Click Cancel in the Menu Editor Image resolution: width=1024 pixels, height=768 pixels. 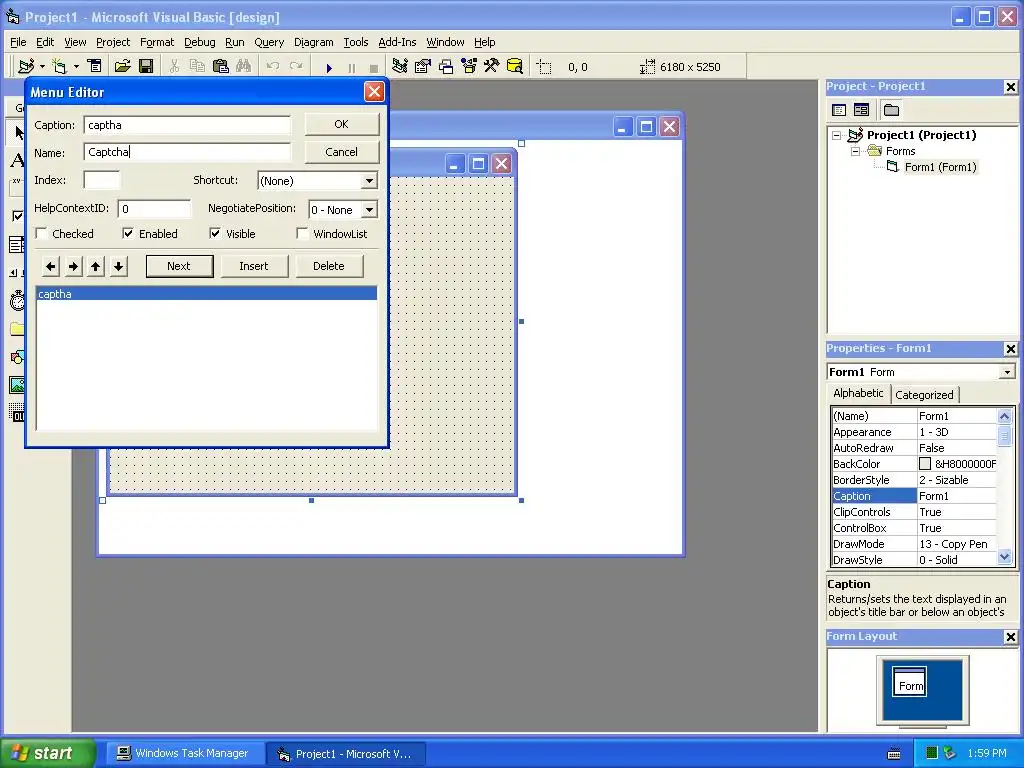[342, 152]
